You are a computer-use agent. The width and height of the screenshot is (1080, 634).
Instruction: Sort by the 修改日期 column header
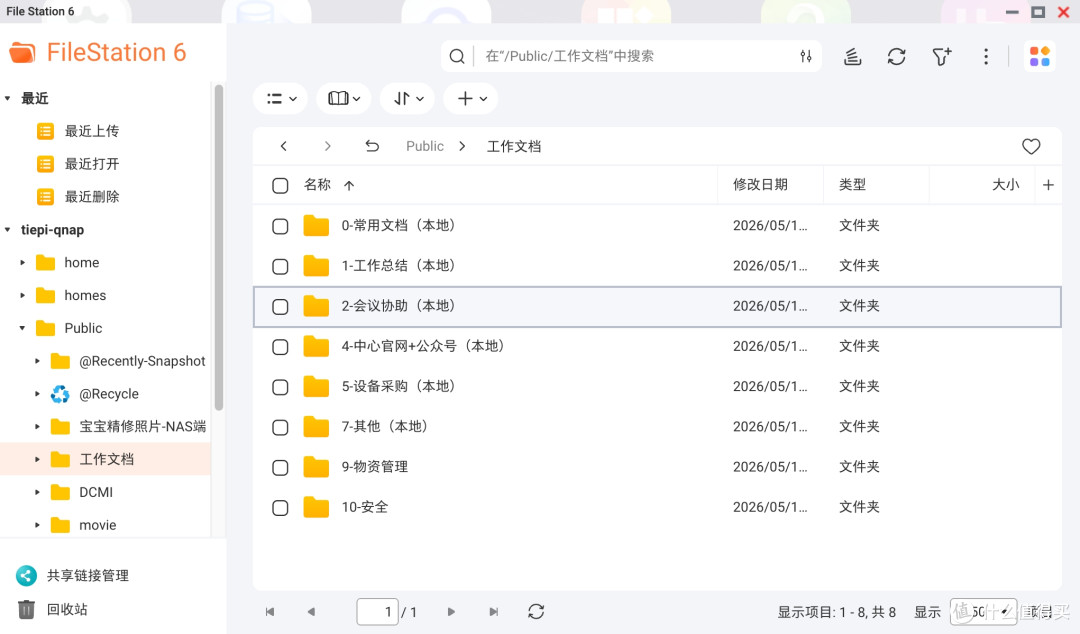(760, 185)
